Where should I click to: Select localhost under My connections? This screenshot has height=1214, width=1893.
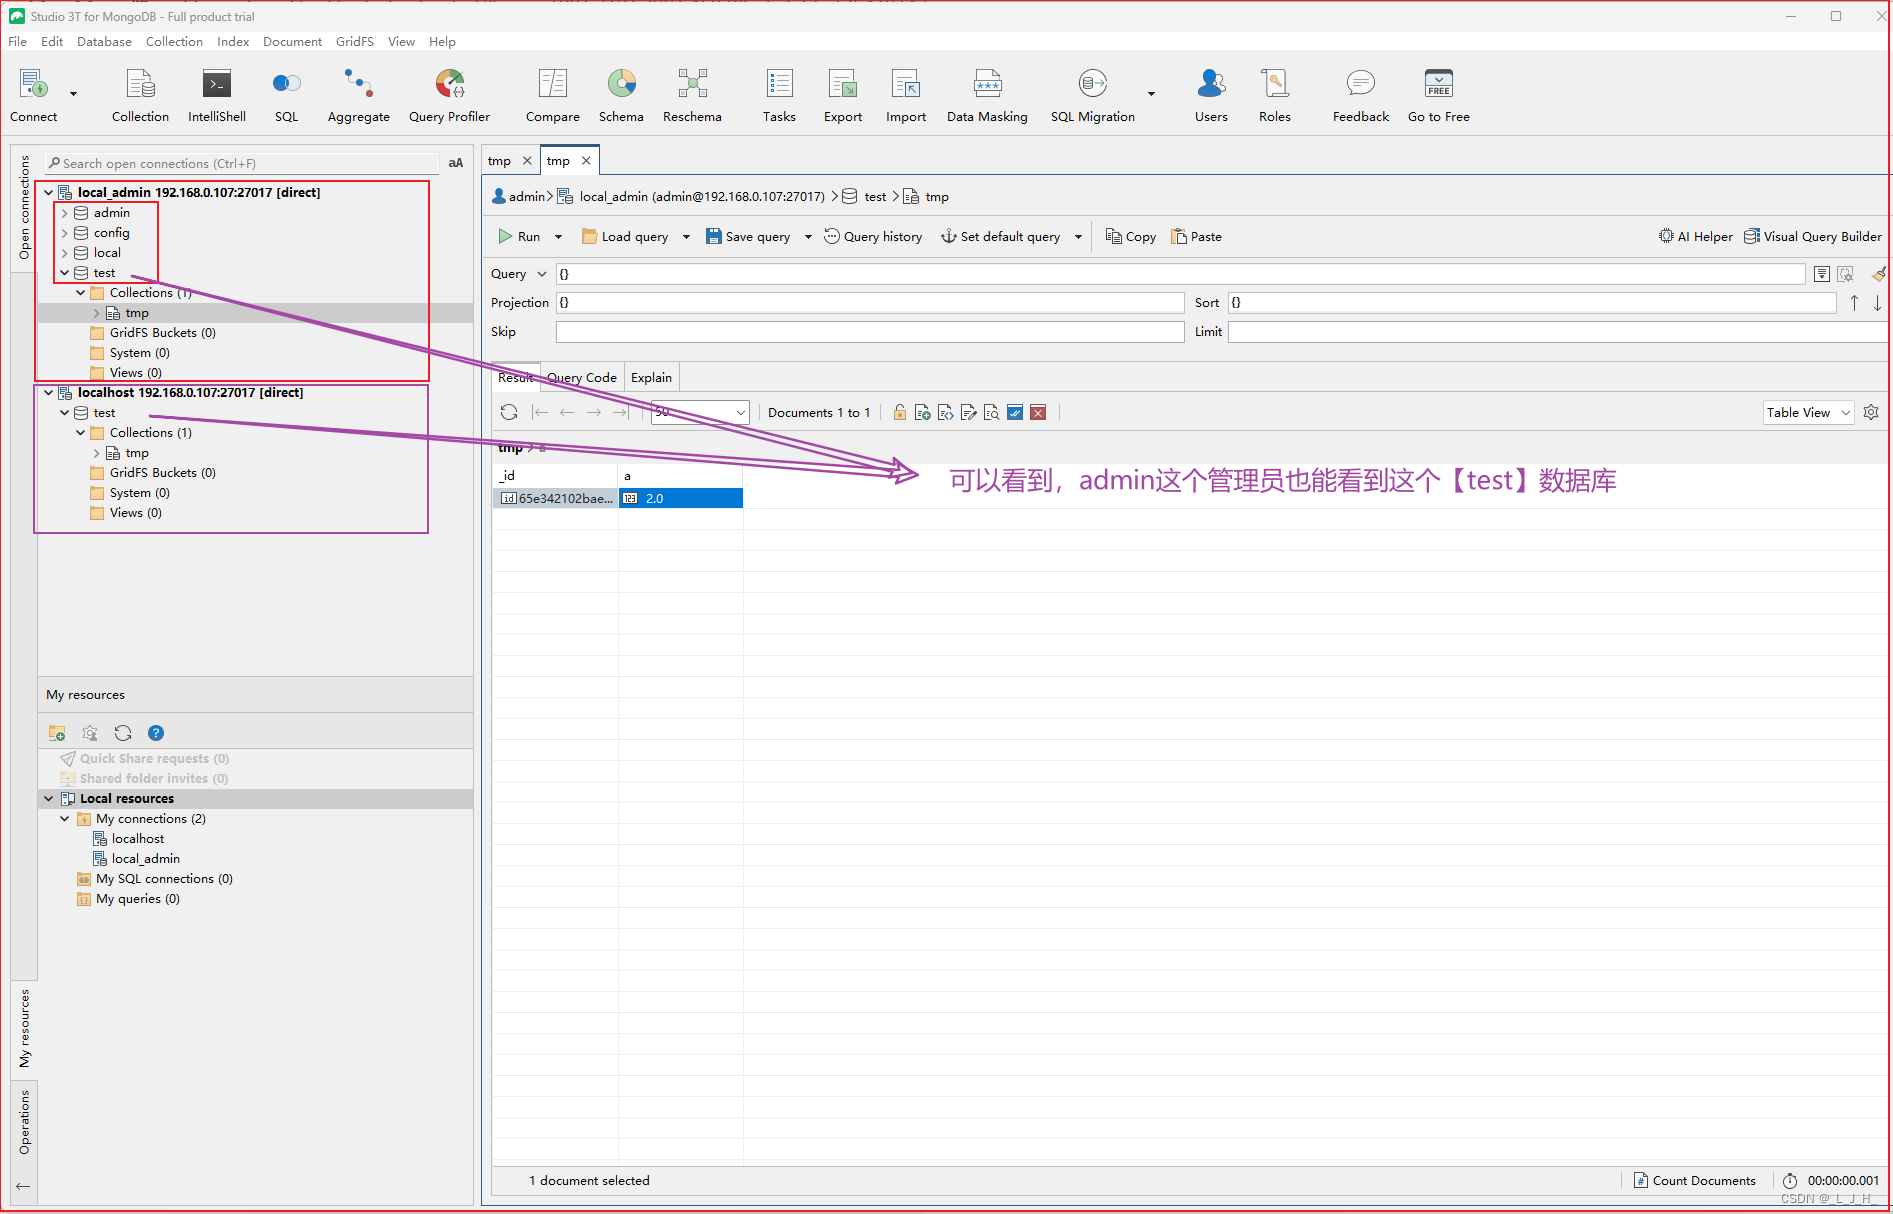click(138, 839)
